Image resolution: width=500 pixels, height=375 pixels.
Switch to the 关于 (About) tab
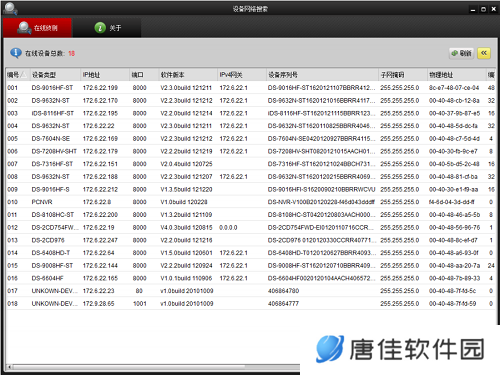[107, 28]
